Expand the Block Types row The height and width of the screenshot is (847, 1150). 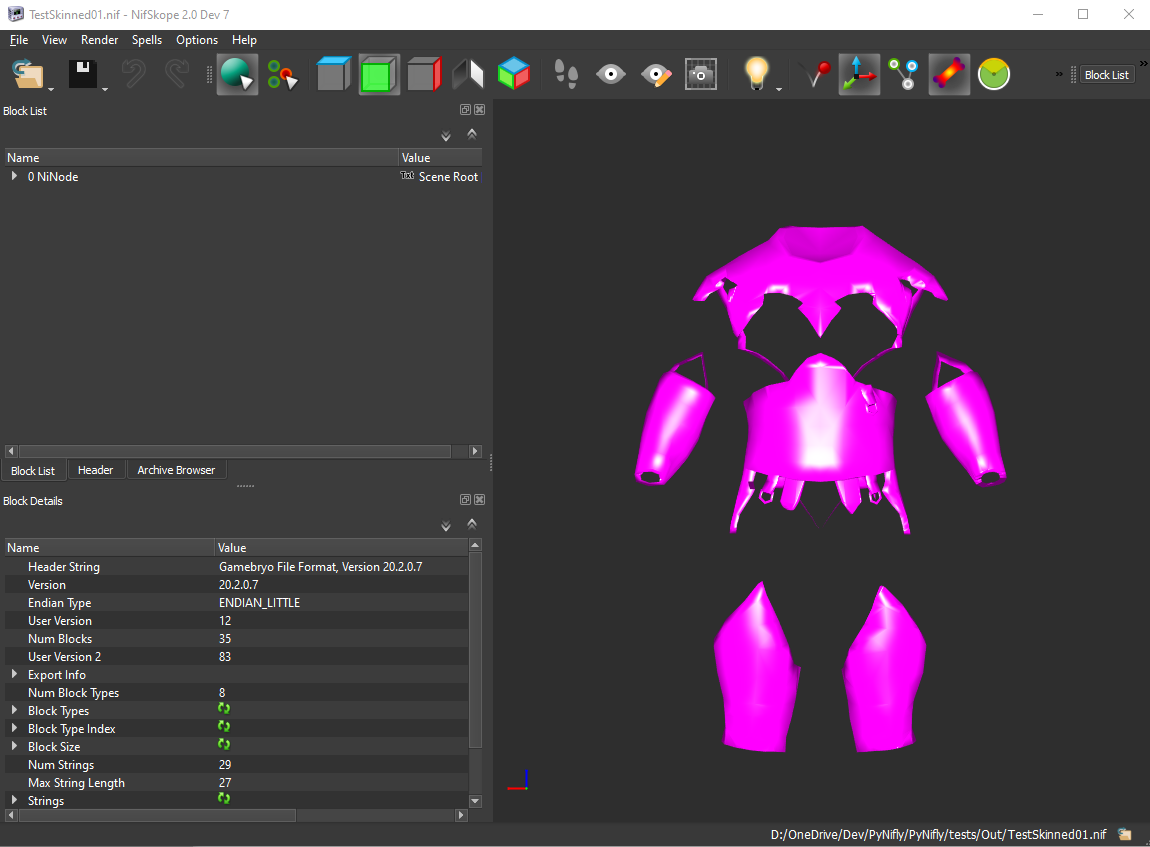(14, 710)
